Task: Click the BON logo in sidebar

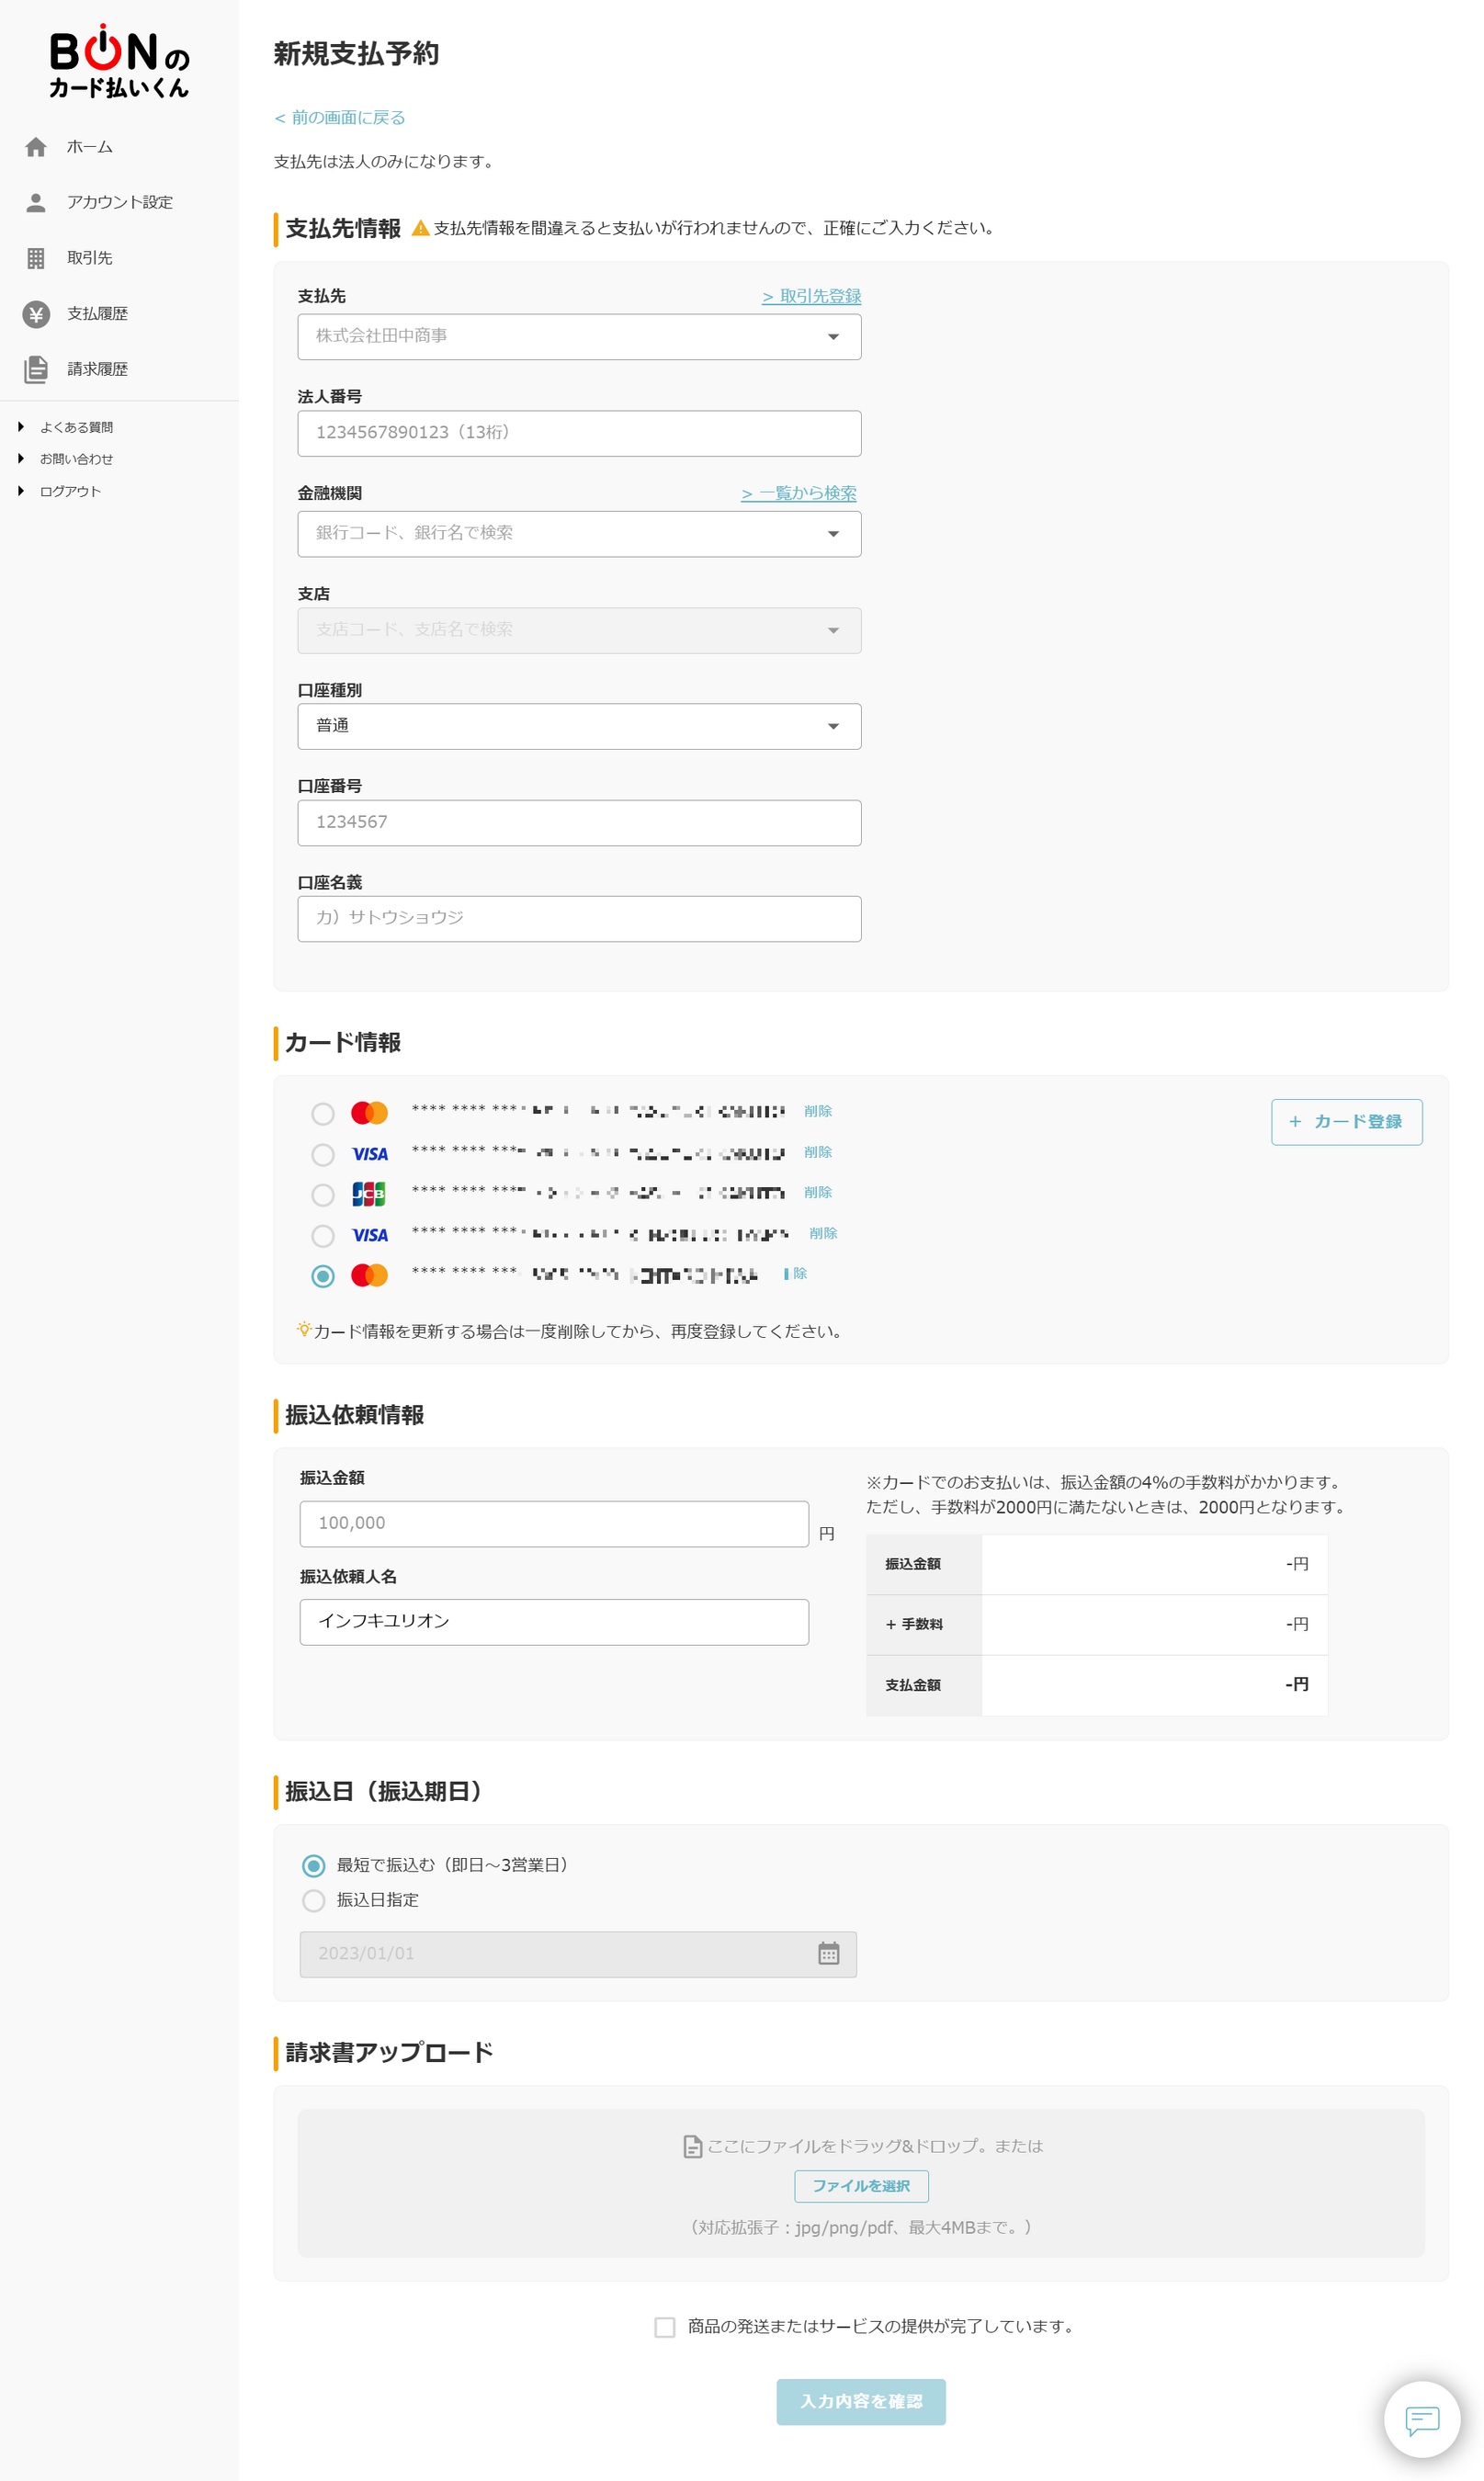Action: 119,62
